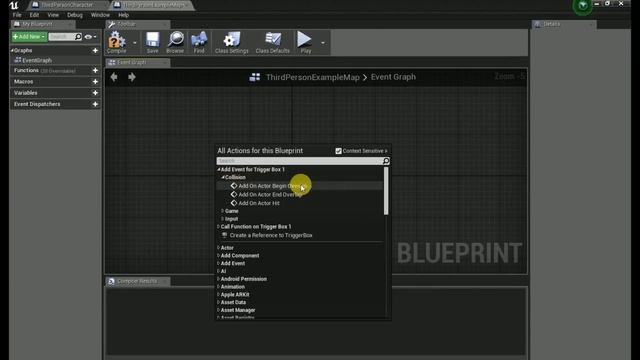Viewport: 640px width, 360px height.
Task: Open the Debug menu
Action: click(75, 15)
